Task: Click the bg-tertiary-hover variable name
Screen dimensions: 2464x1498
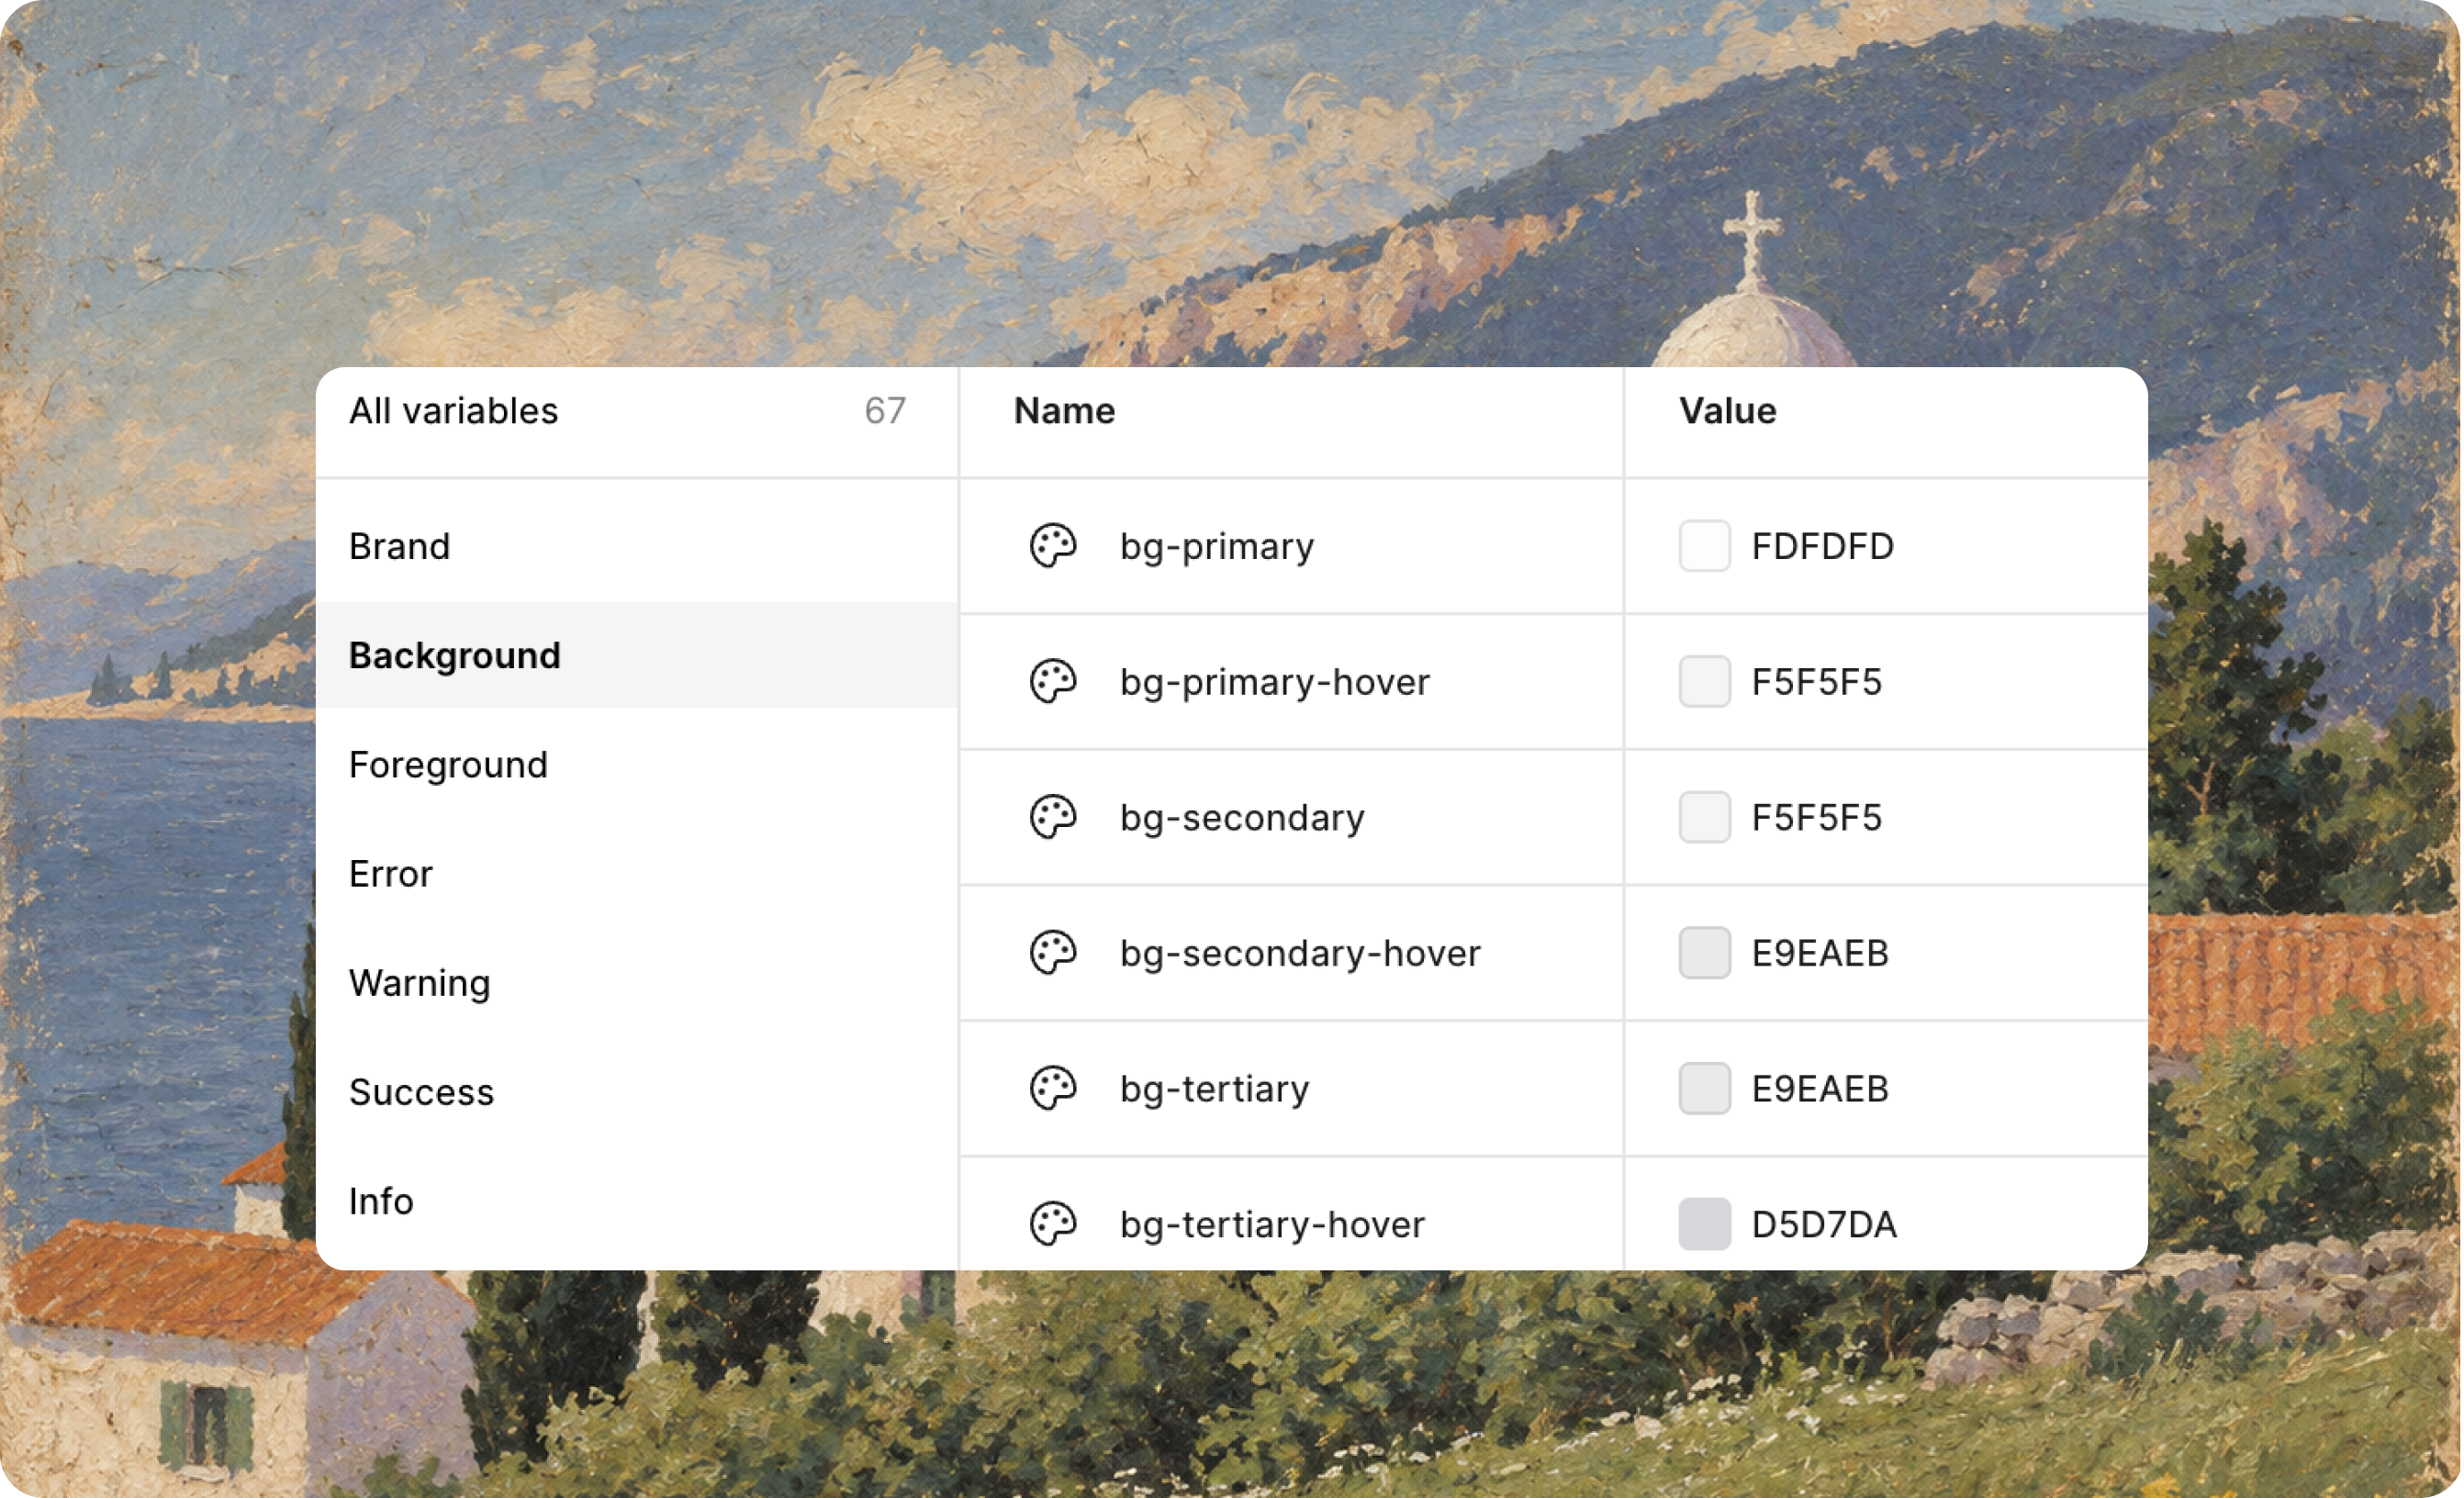Action: point(1272,1225)
